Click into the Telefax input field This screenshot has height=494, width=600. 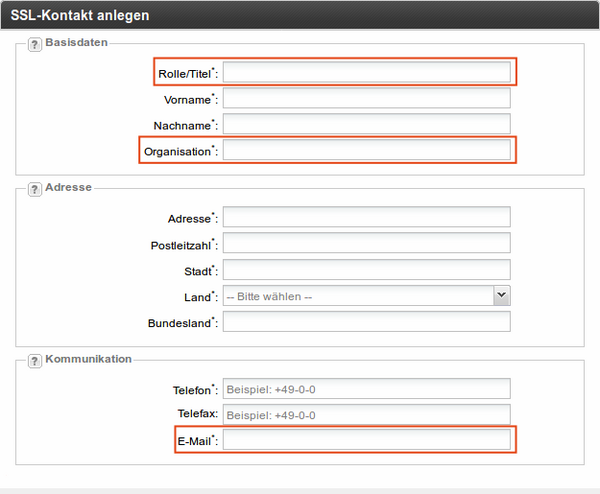[x=367, y=414]
